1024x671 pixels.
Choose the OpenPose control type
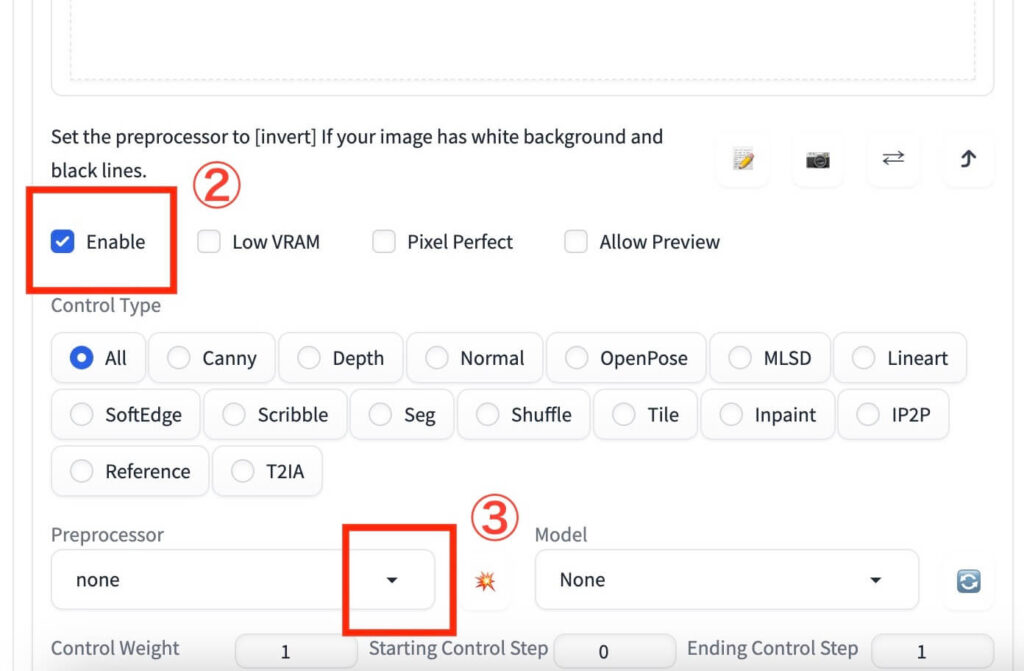coord(576,358)
